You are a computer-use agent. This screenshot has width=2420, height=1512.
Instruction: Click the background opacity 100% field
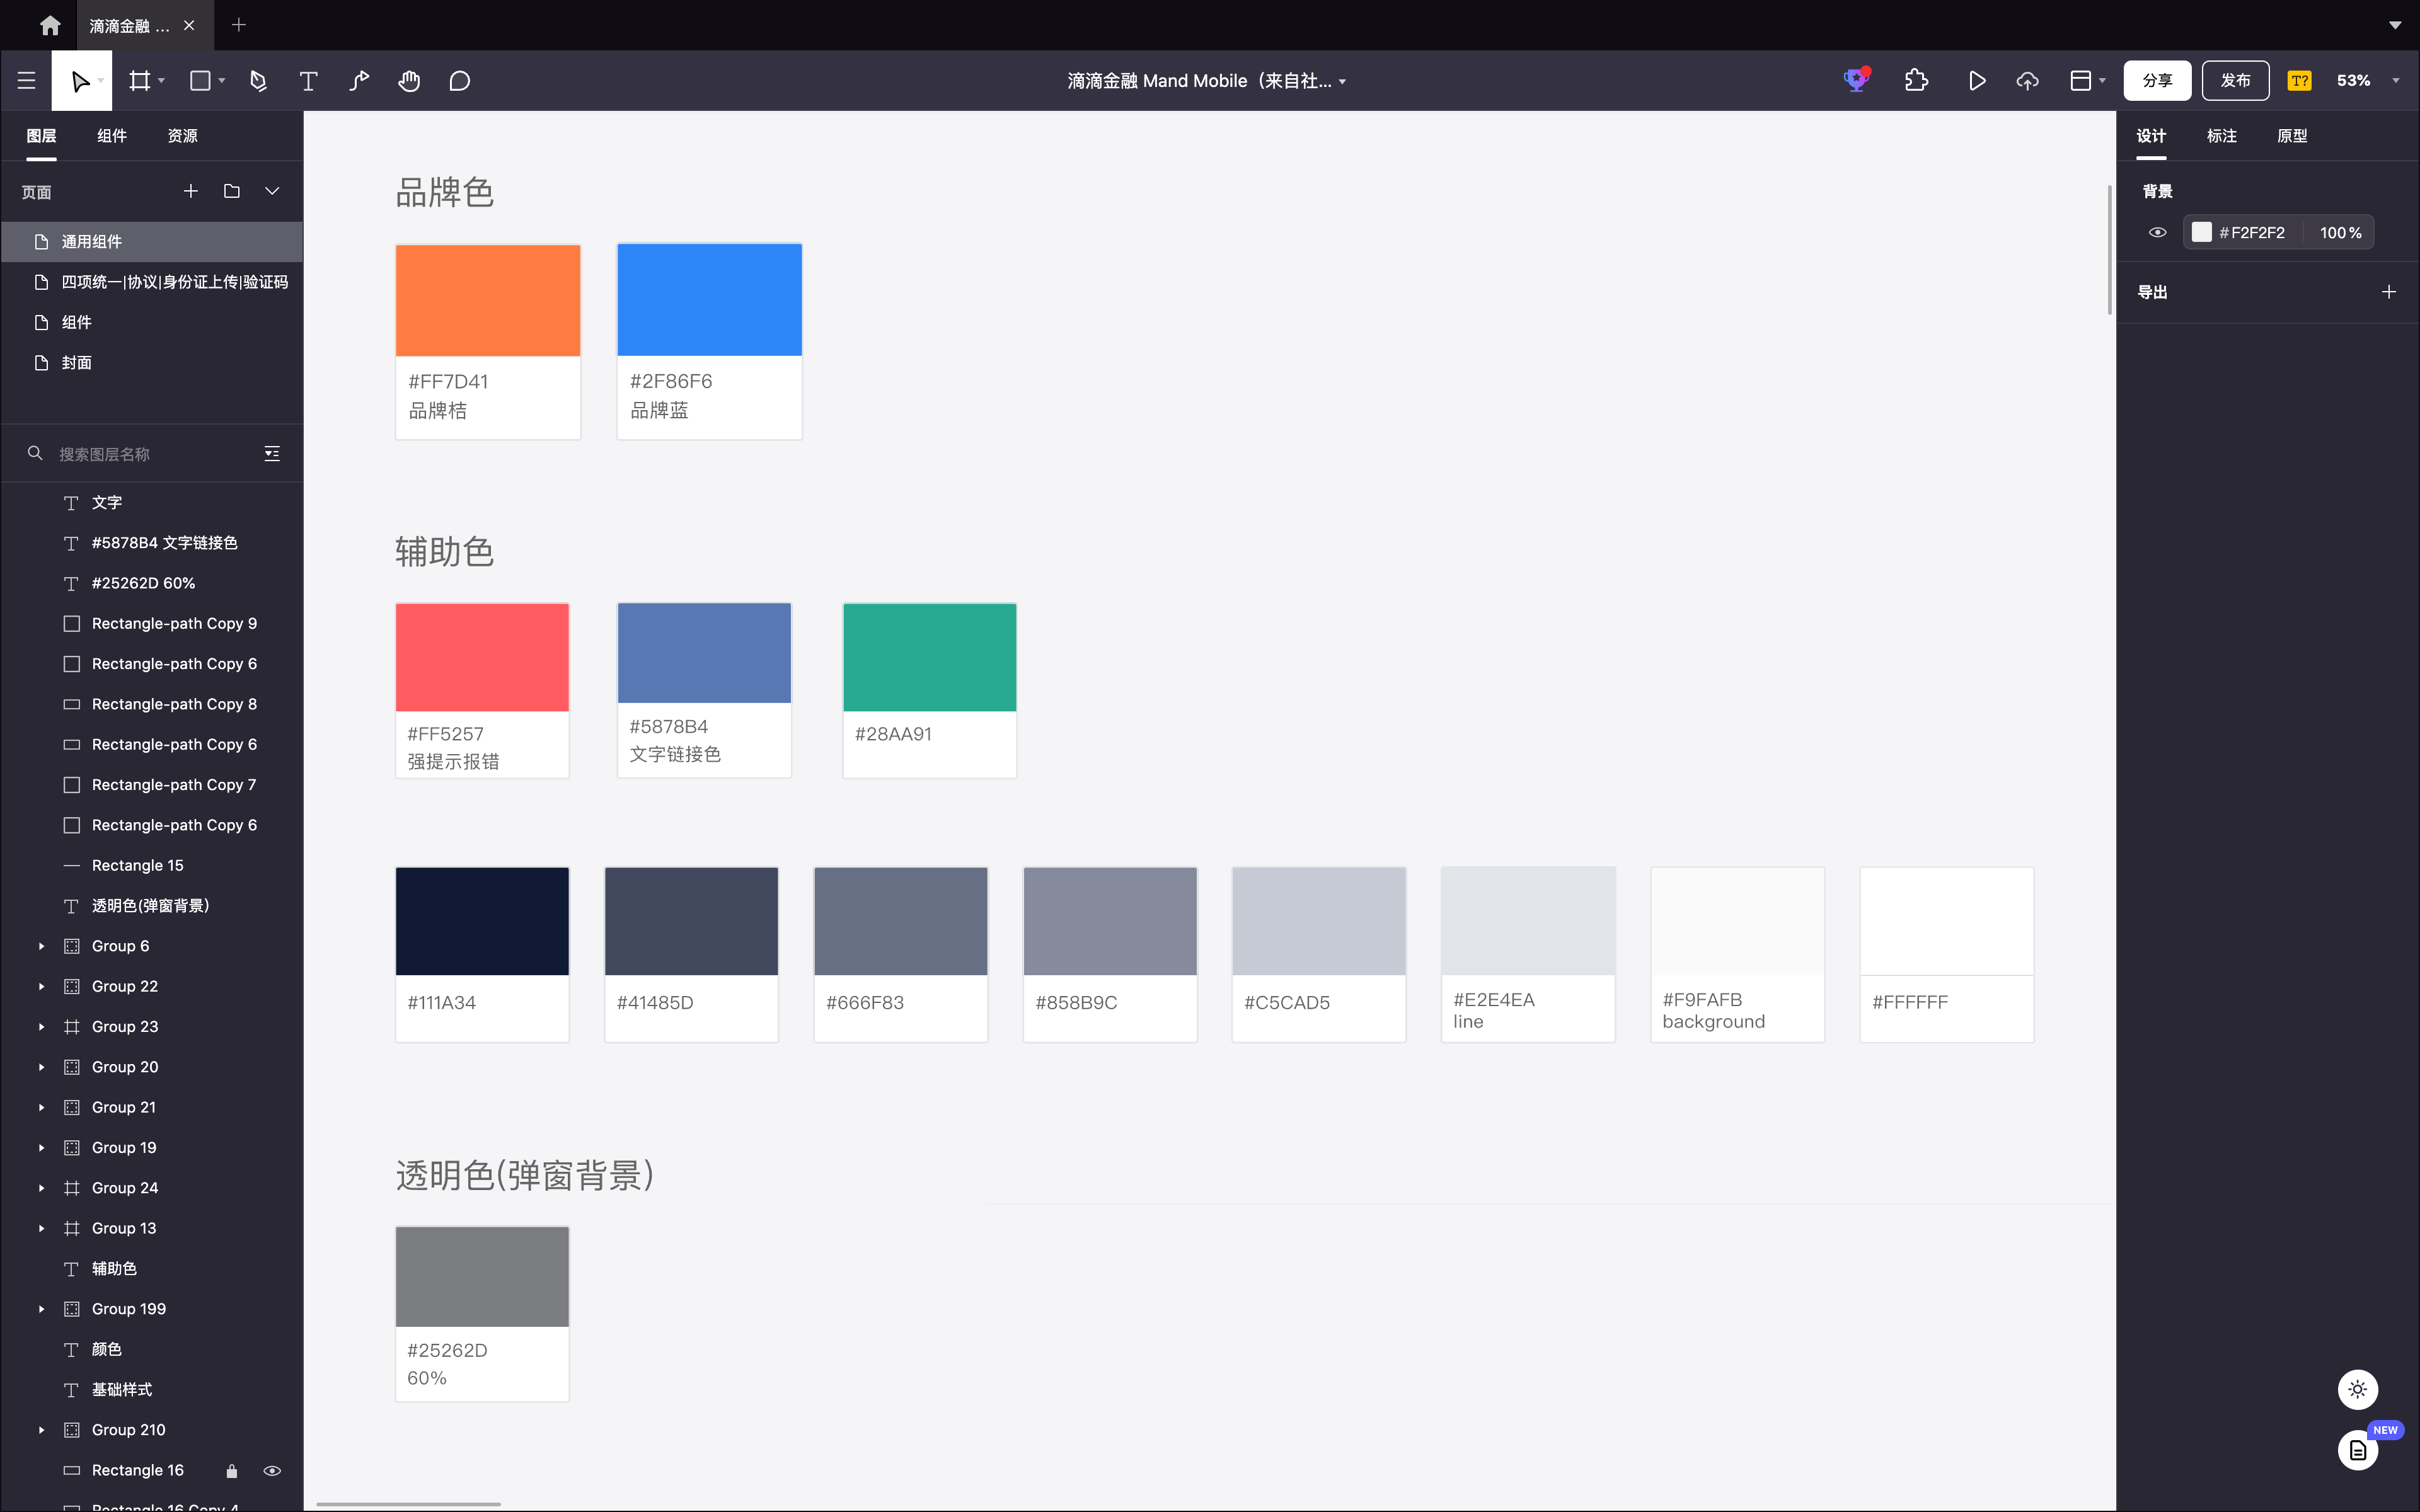[2340, 232]
